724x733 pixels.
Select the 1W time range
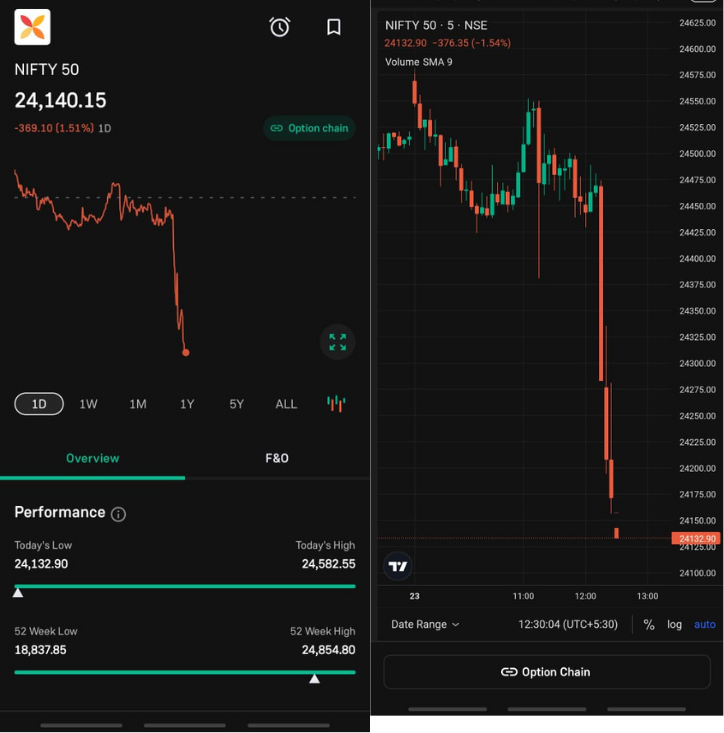[88, 404]
